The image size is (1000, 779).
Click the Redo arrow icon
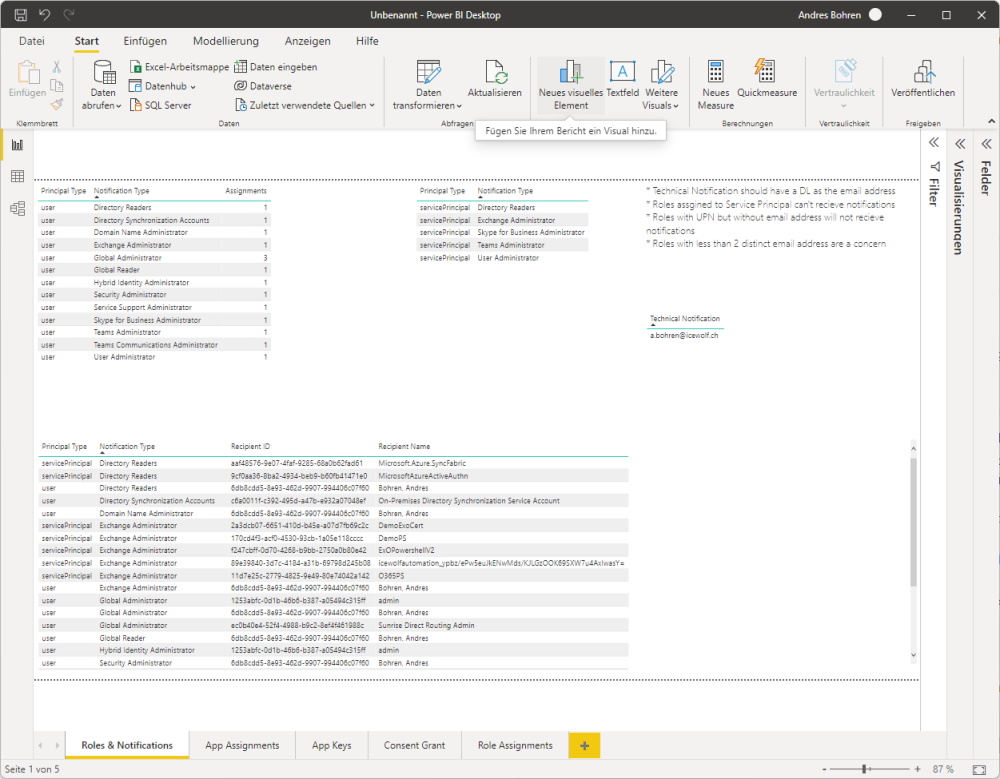69,15
